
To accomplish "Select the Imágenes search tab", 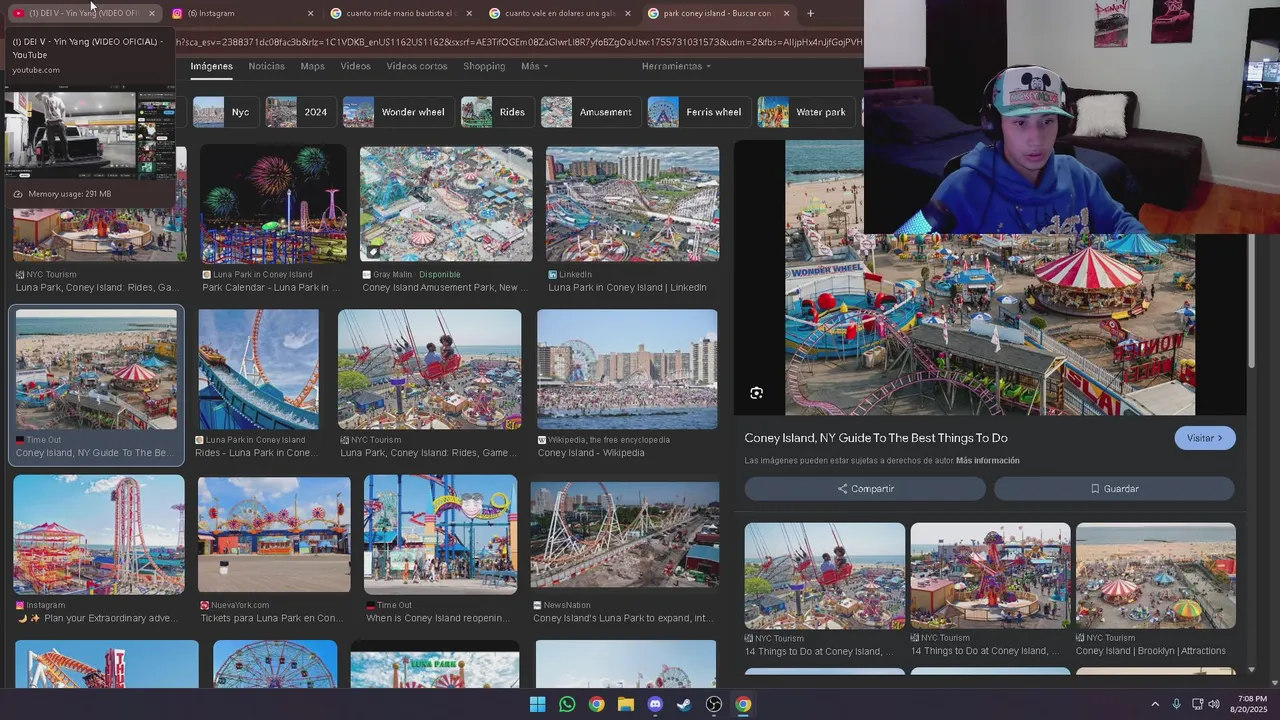I will (x=211, y=66).
